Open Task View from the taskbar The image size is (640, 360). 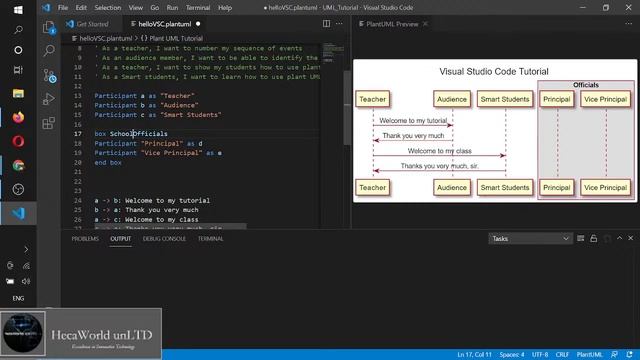click(x=18, y=70)
